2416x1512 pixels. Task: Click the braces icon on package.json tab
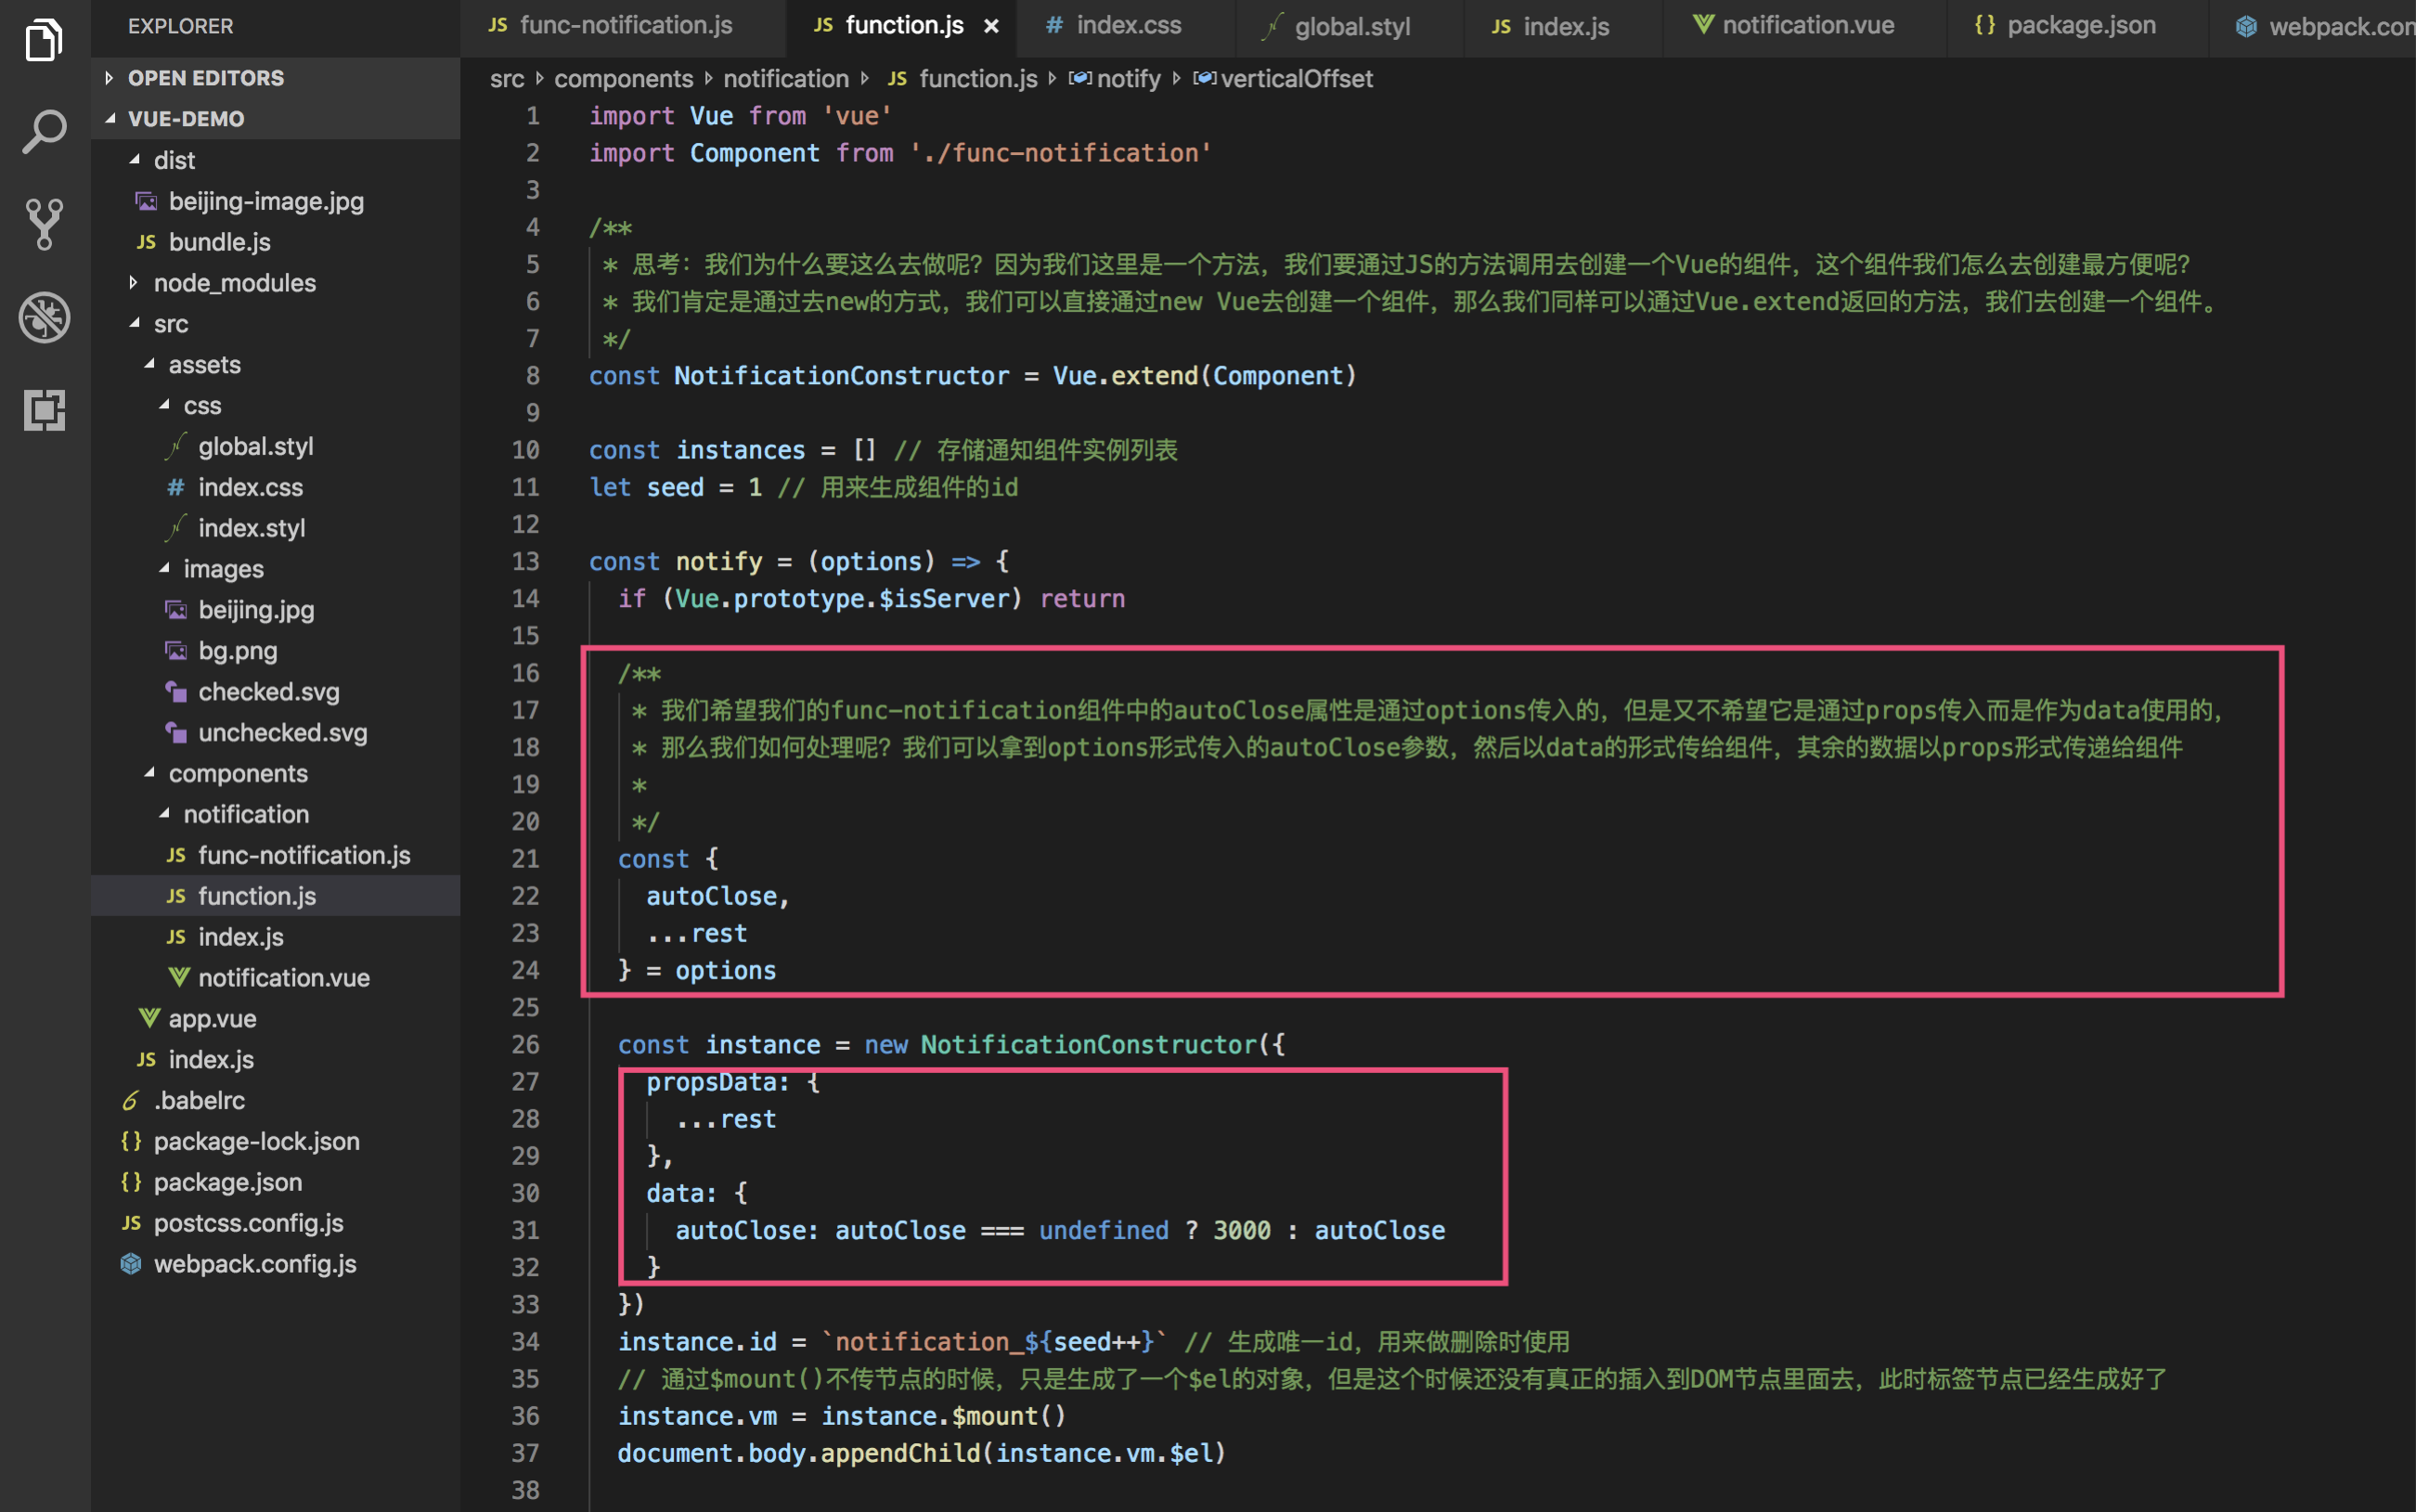point(1984,25)
